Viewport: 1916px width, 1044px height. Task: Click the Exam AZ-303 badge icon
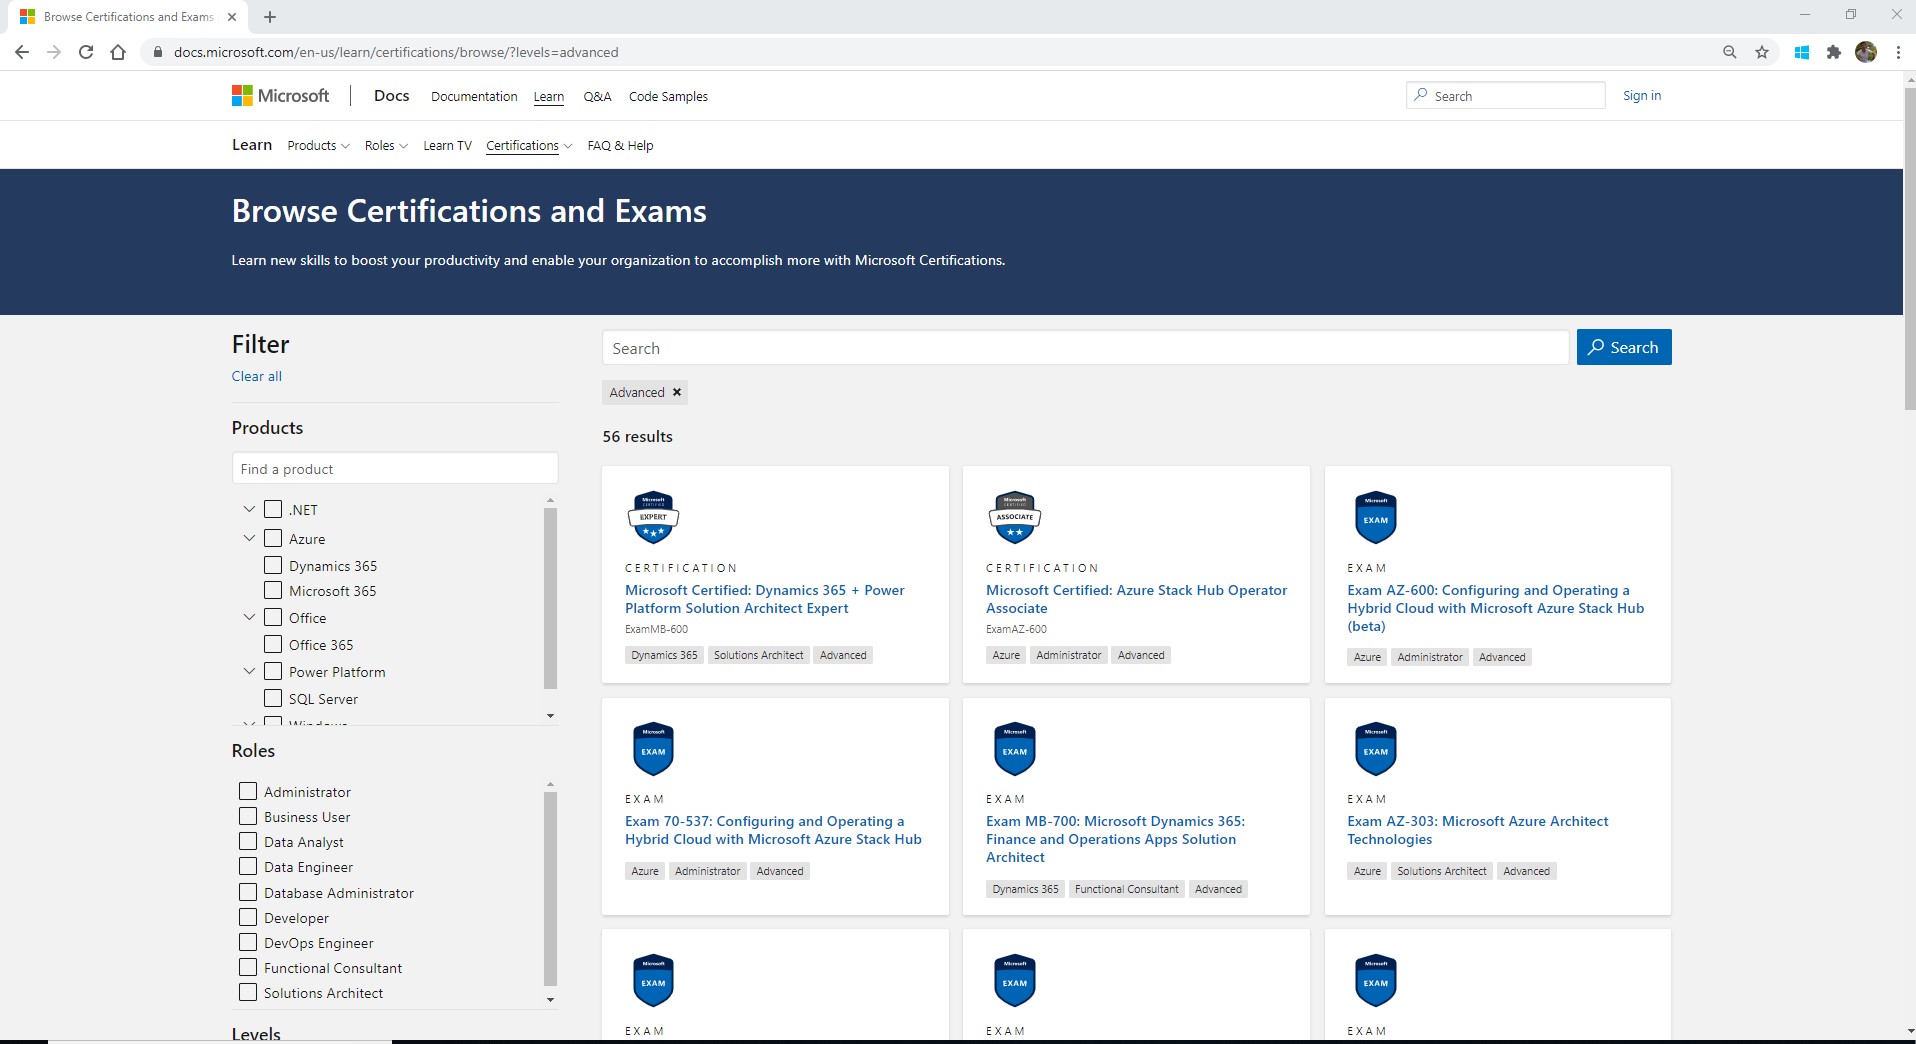1376,749
